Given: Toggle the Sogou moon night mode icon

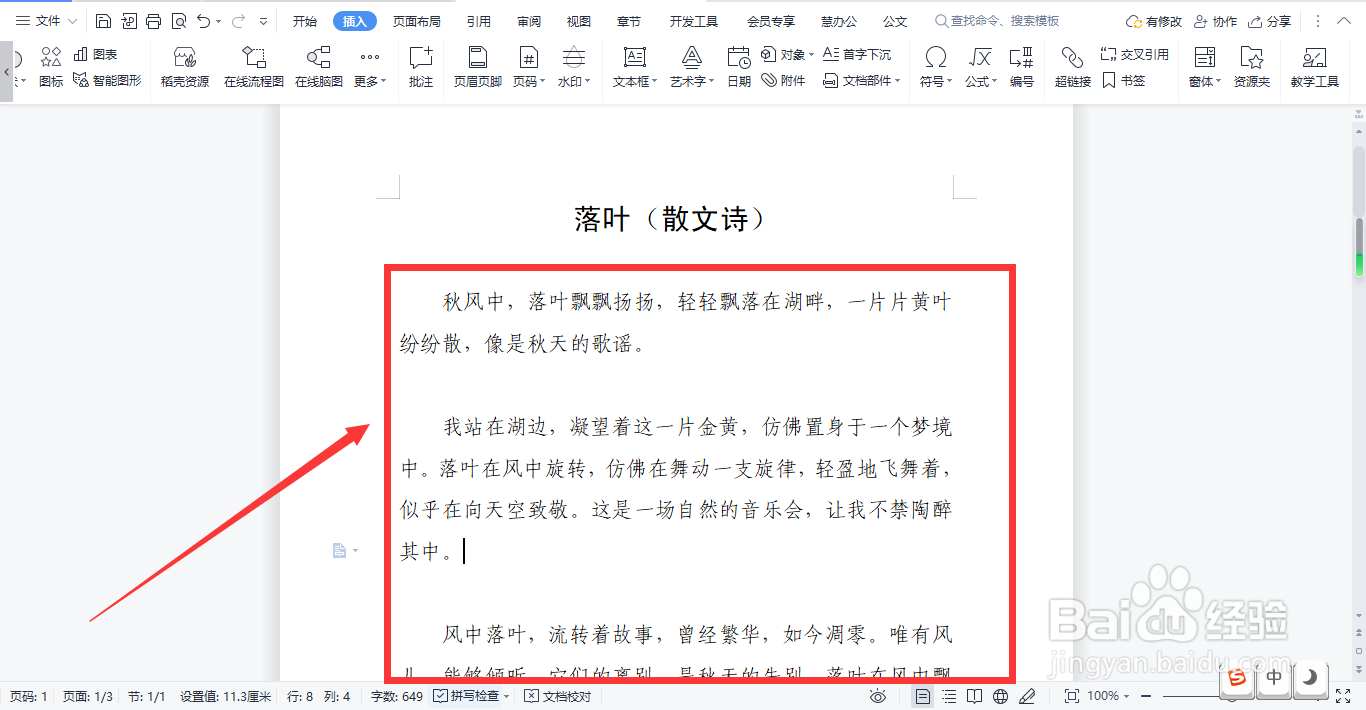Looking at the screenshot, I should pyautogui.click(x=1309, y=677).
